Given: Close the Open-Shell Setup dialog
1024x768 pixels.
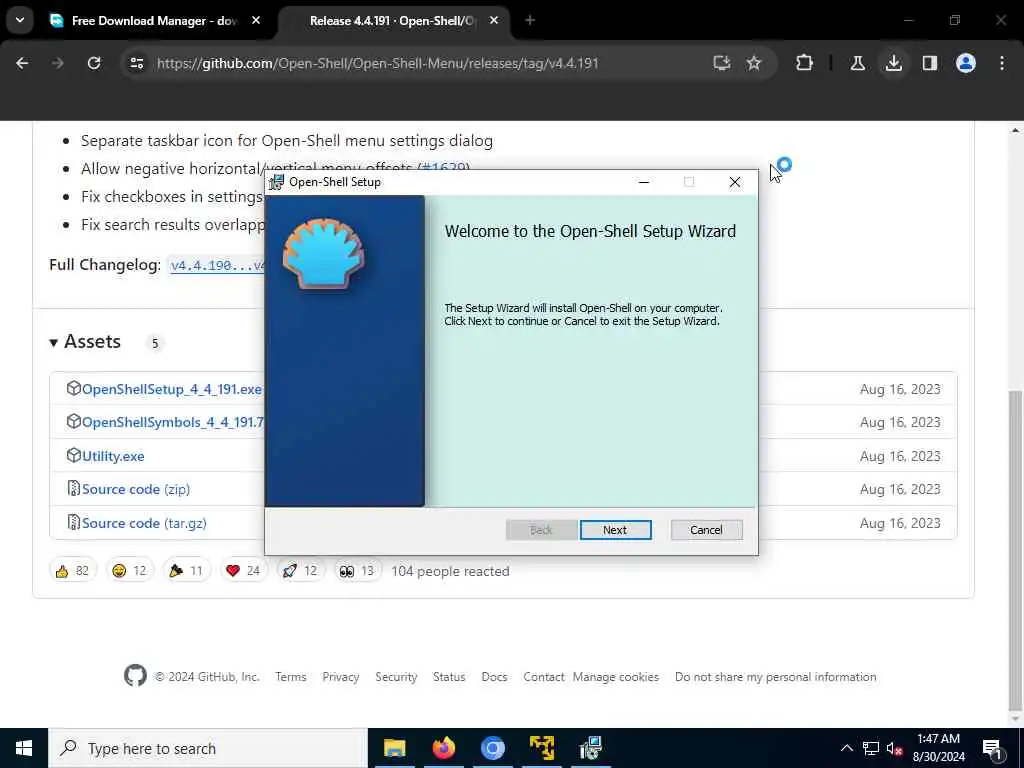Looking at the screenshot, I should [735, 182].
